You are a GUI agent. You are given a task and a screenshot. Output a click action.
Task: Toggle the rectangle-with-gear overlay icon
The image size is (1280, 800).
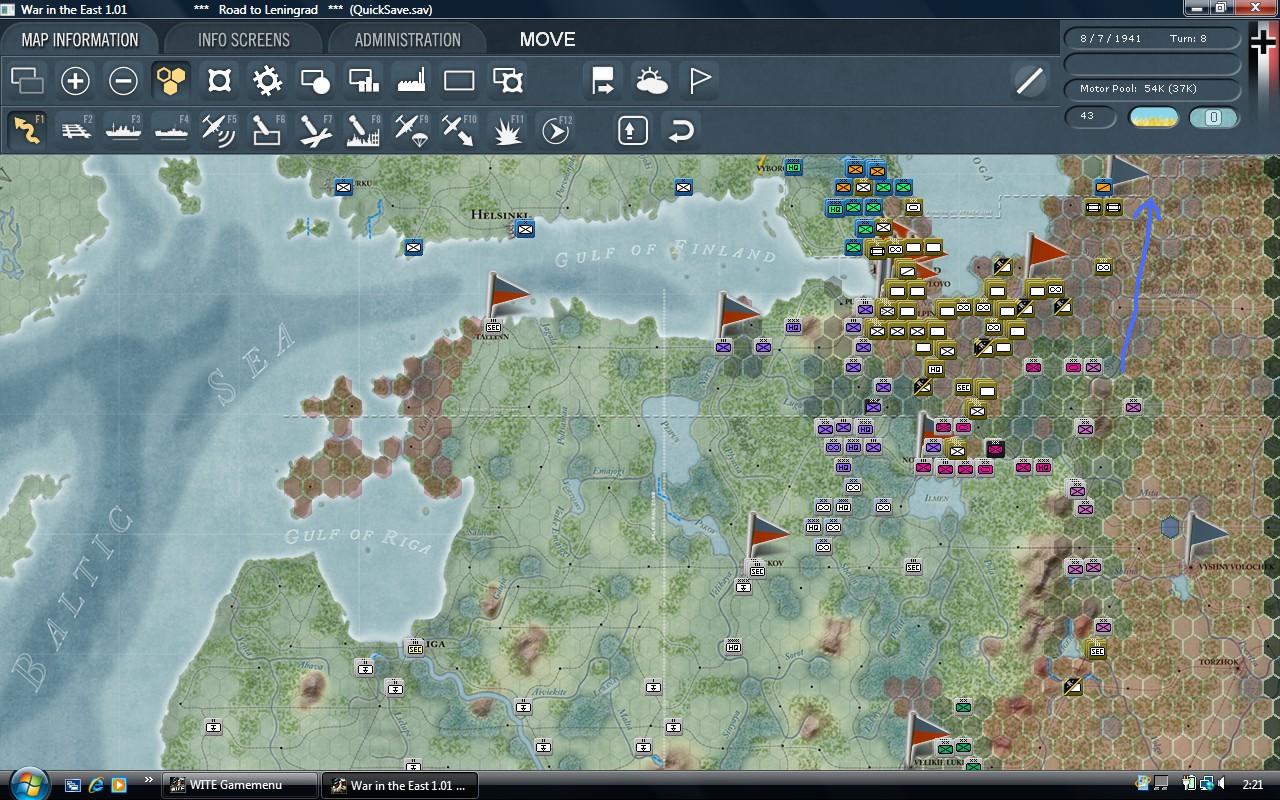tap(507, 80)
